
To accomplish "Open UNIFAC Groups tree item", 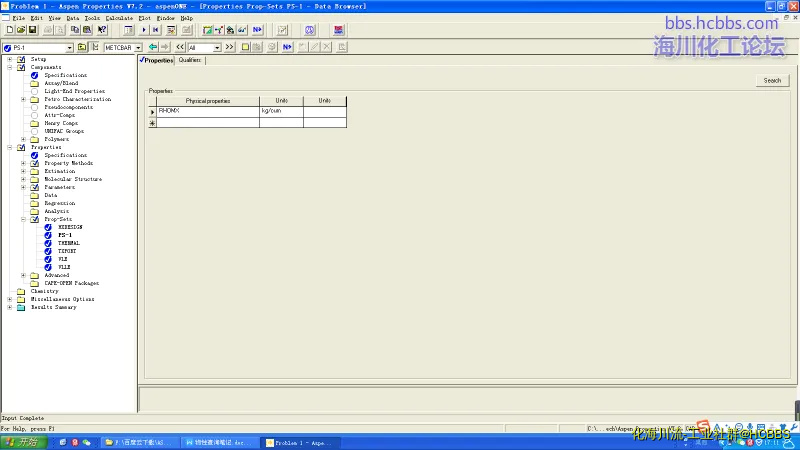I will point(64,131).
